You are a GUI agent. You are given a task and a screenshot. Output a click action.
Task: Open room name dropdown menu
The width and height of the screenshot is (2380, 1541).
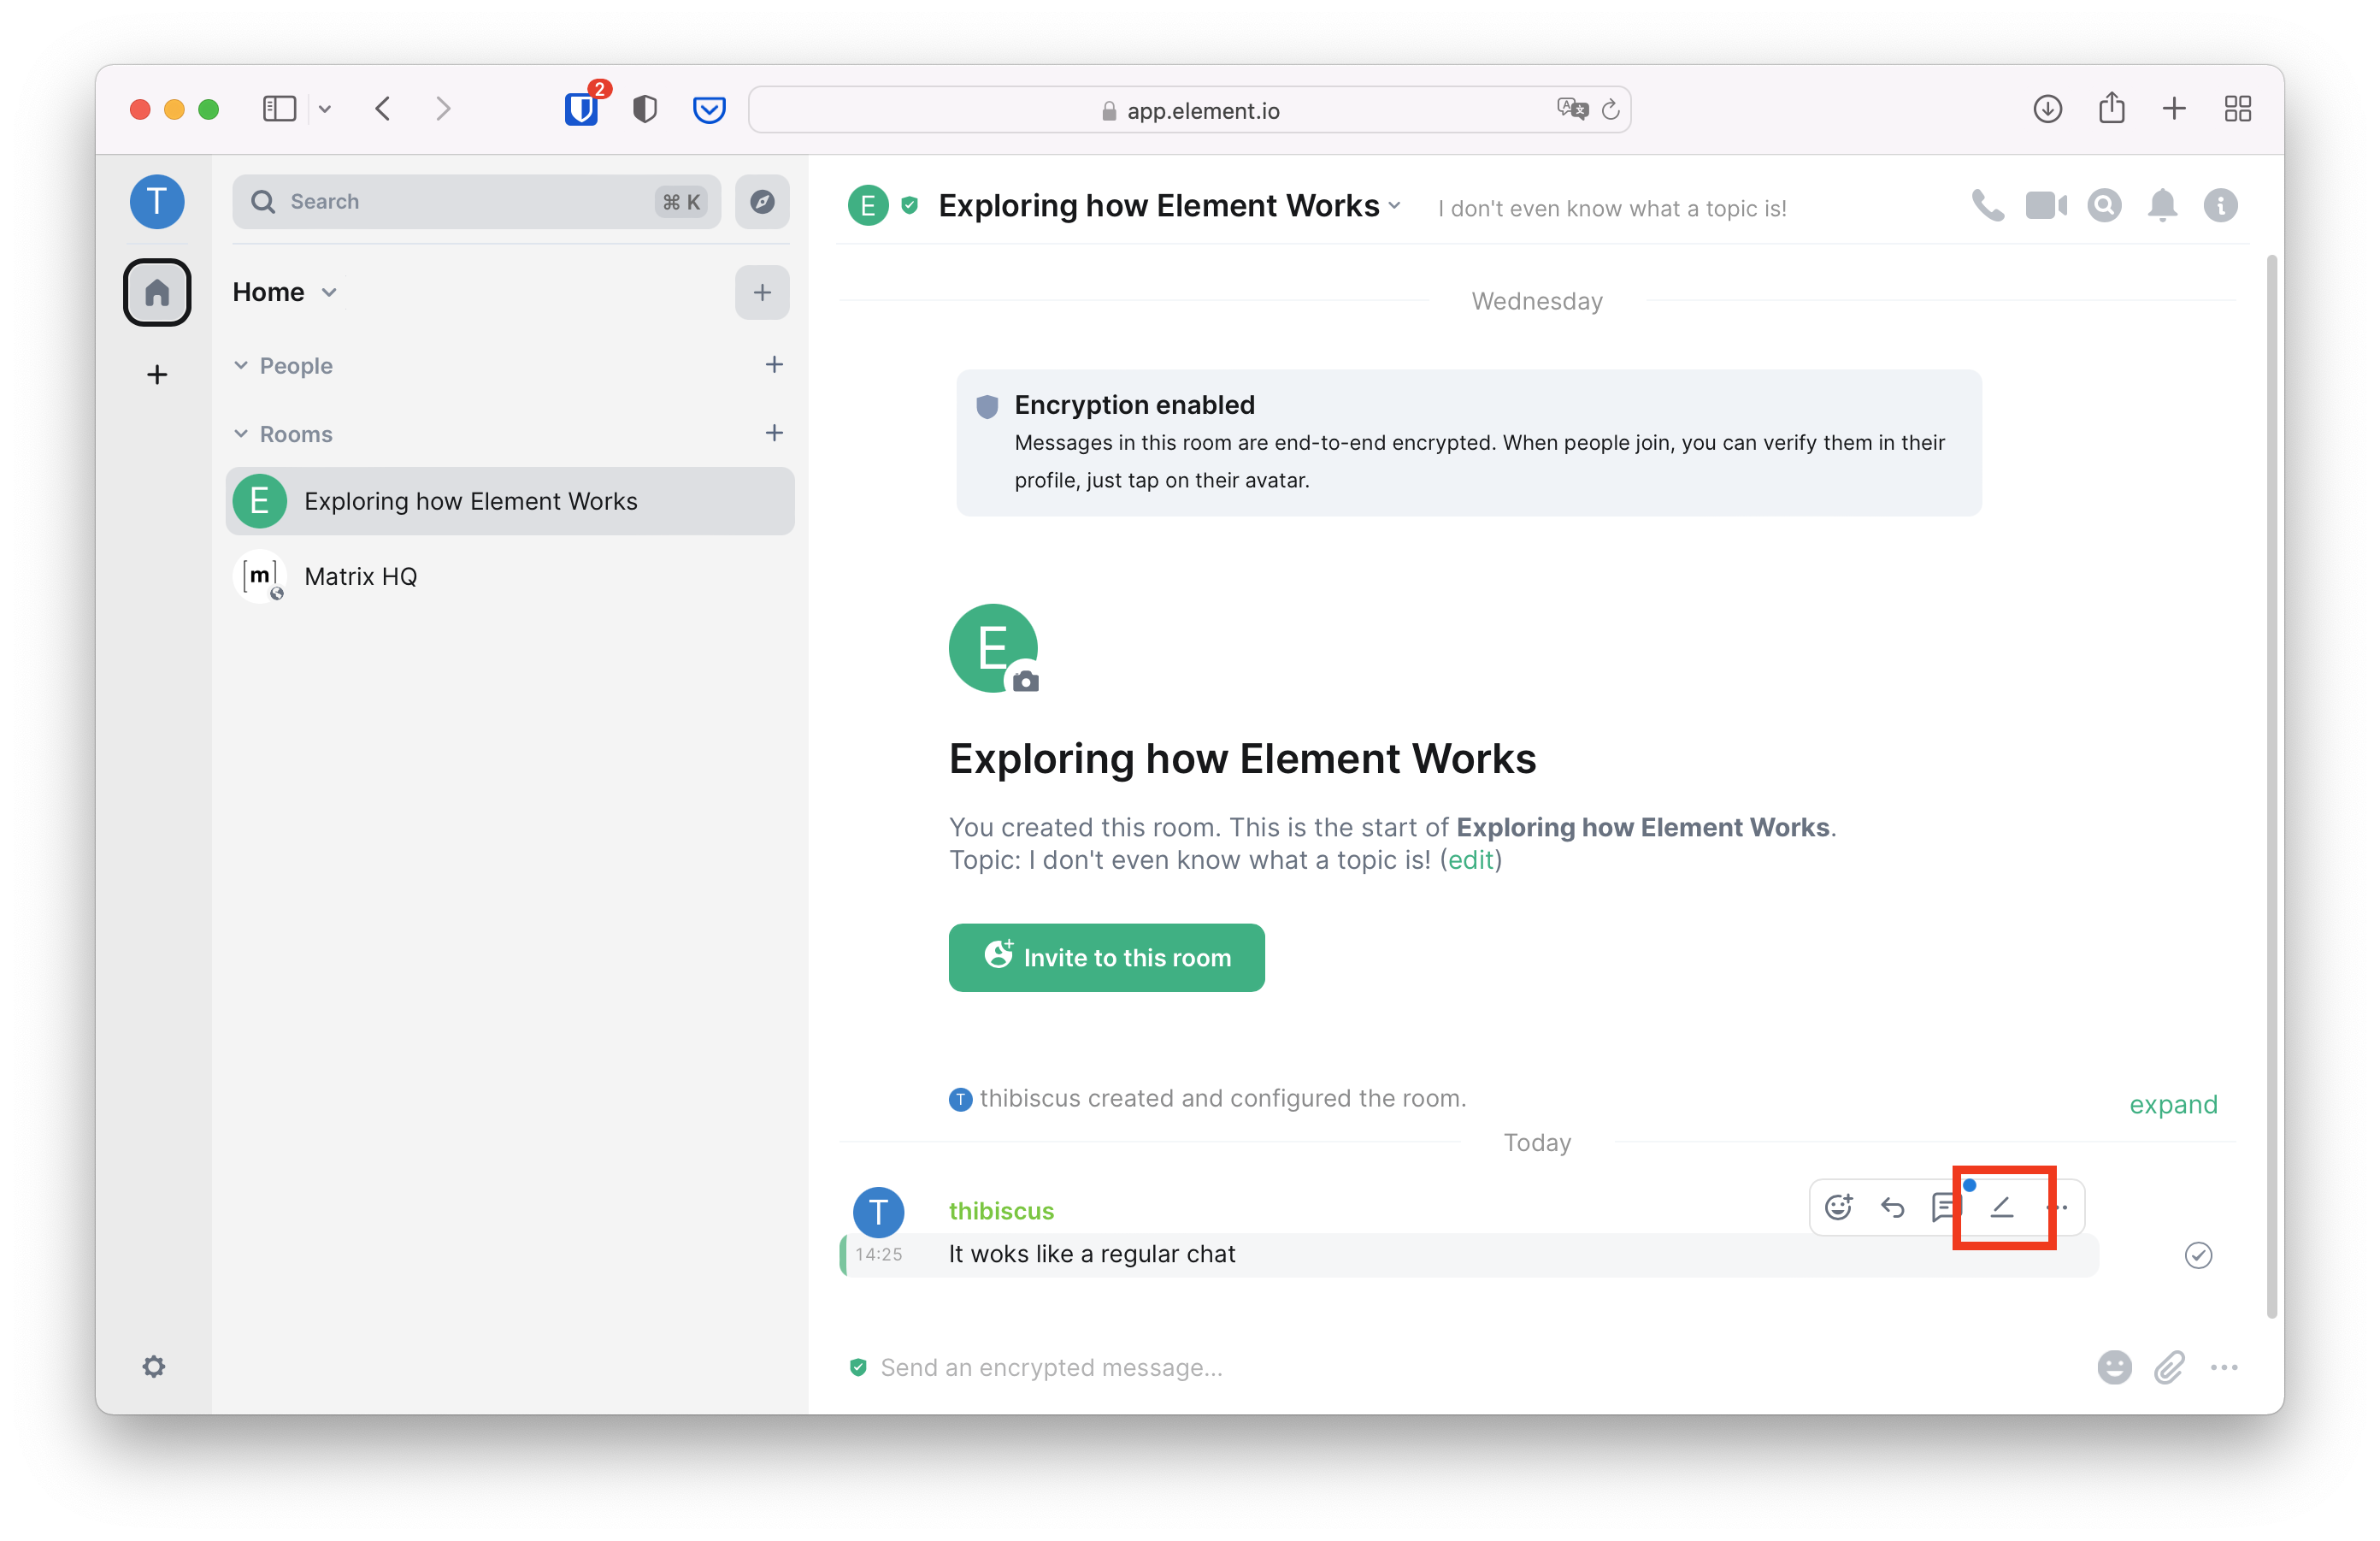(x=1394, y=206)
